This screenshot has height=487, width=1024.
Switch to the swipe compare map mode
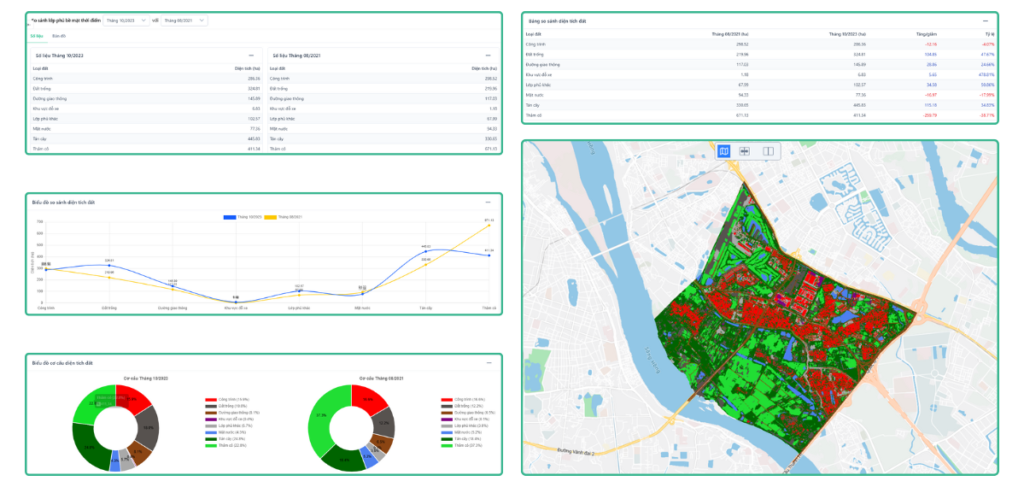click(x=745, y=151)
